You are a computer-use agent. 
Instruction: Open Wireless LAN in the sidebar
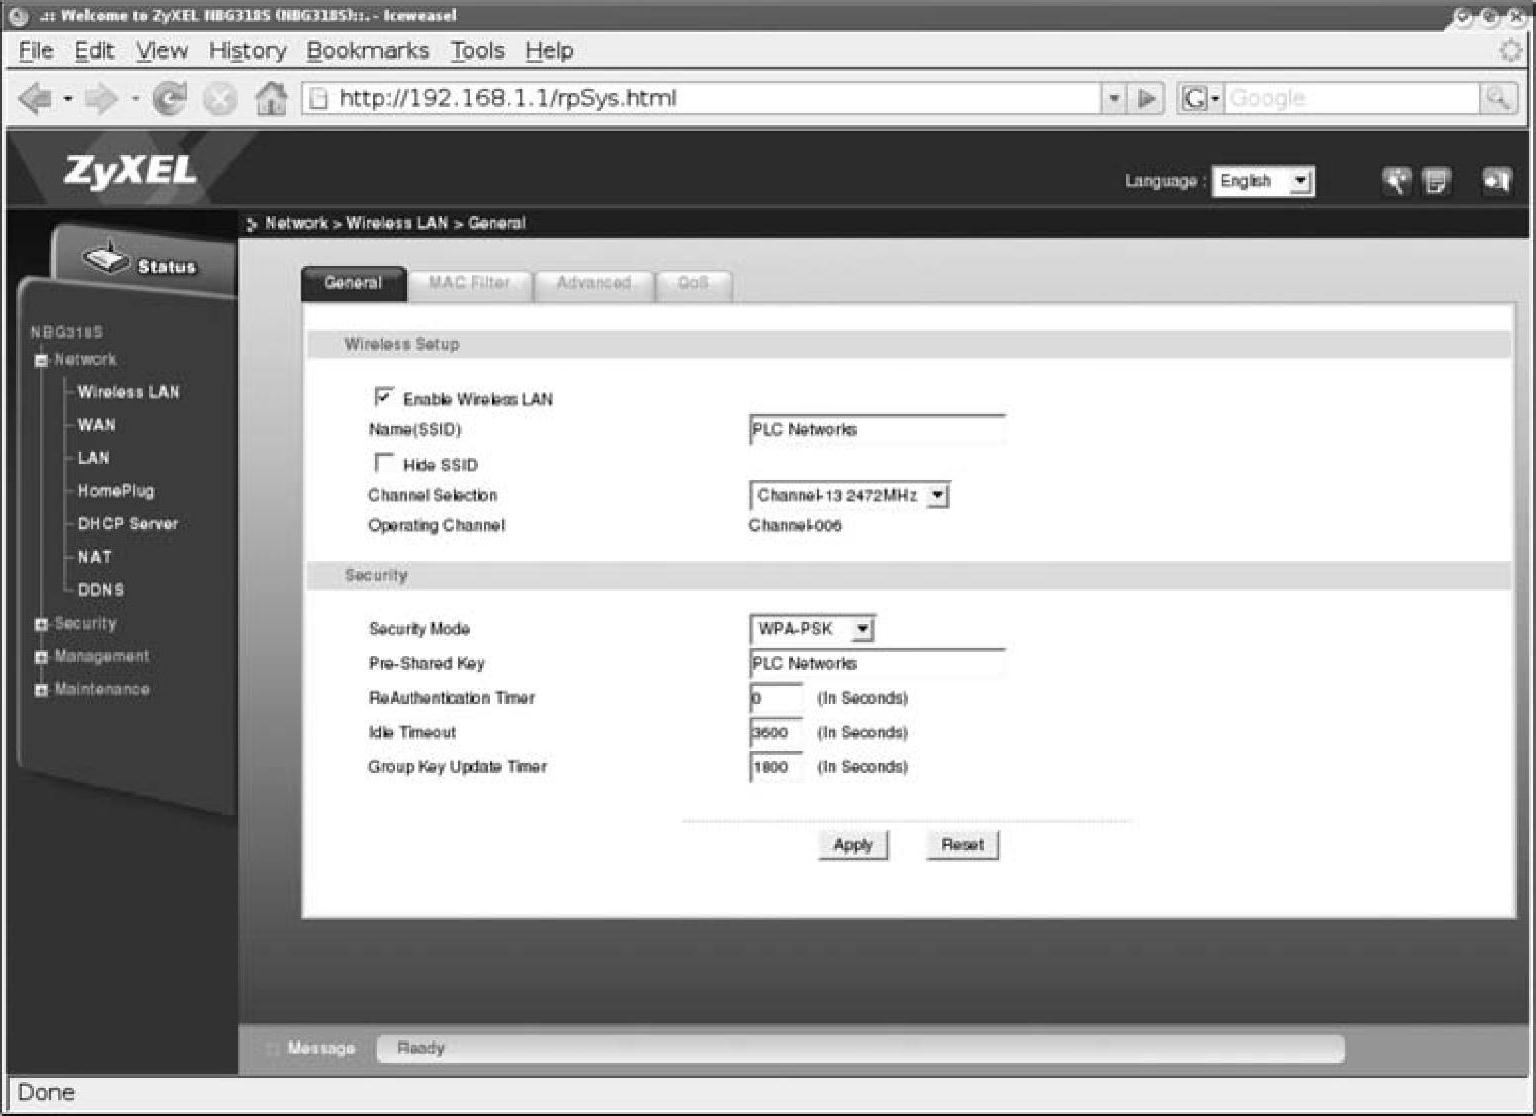coord(128,392)
